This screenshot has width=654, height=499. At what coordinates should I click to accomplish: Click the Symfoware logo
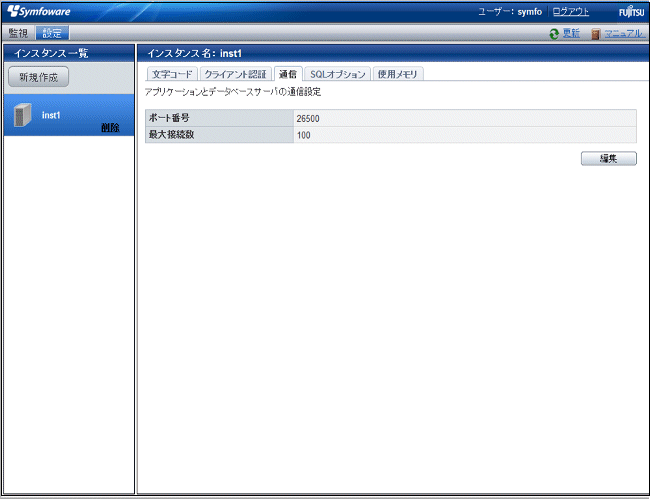click(x=39, y=11)
